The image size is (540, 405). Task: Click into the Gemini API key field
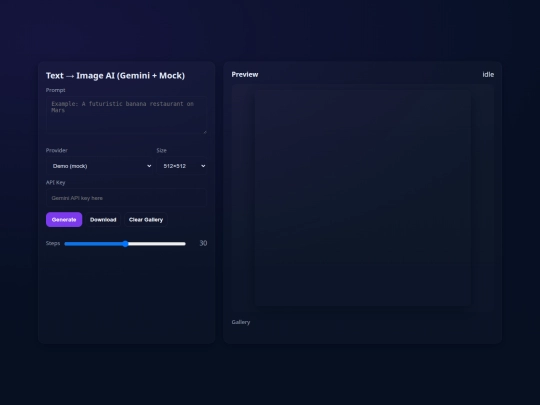point(126,198)
